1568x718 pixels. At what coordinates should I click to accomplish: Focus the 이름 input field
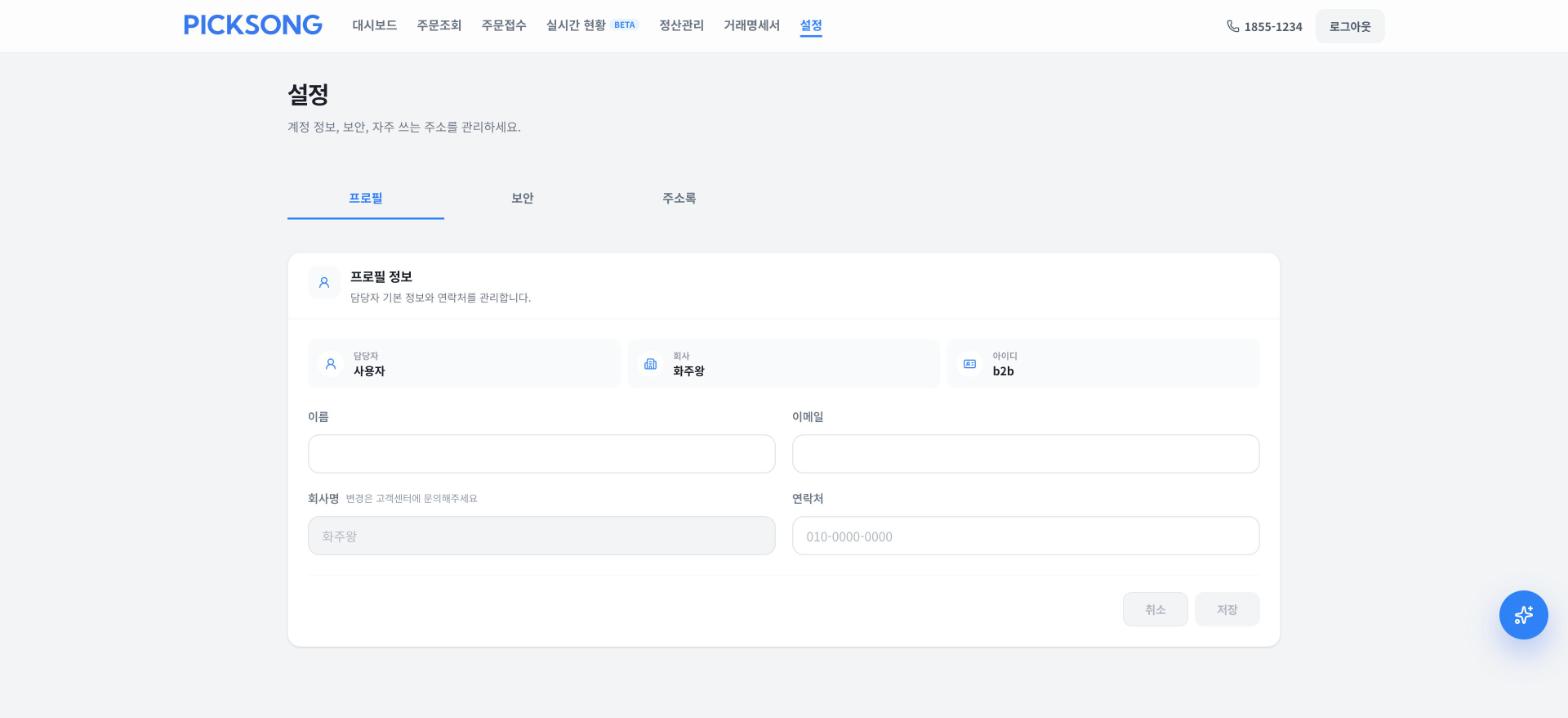(x=542, y=454)
